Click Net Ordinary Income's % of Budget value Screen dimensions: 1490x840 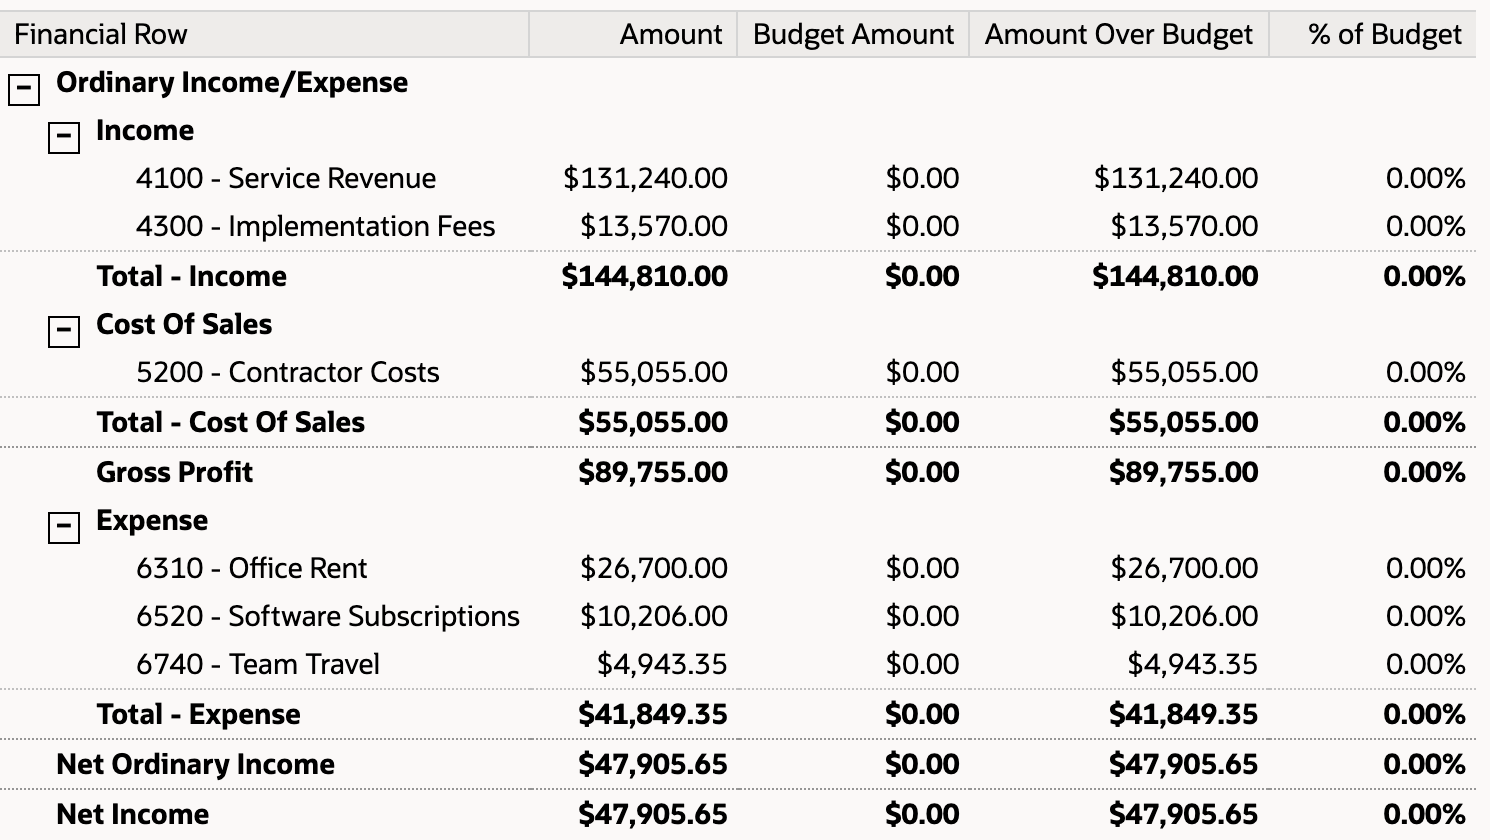pos(1424,764)
